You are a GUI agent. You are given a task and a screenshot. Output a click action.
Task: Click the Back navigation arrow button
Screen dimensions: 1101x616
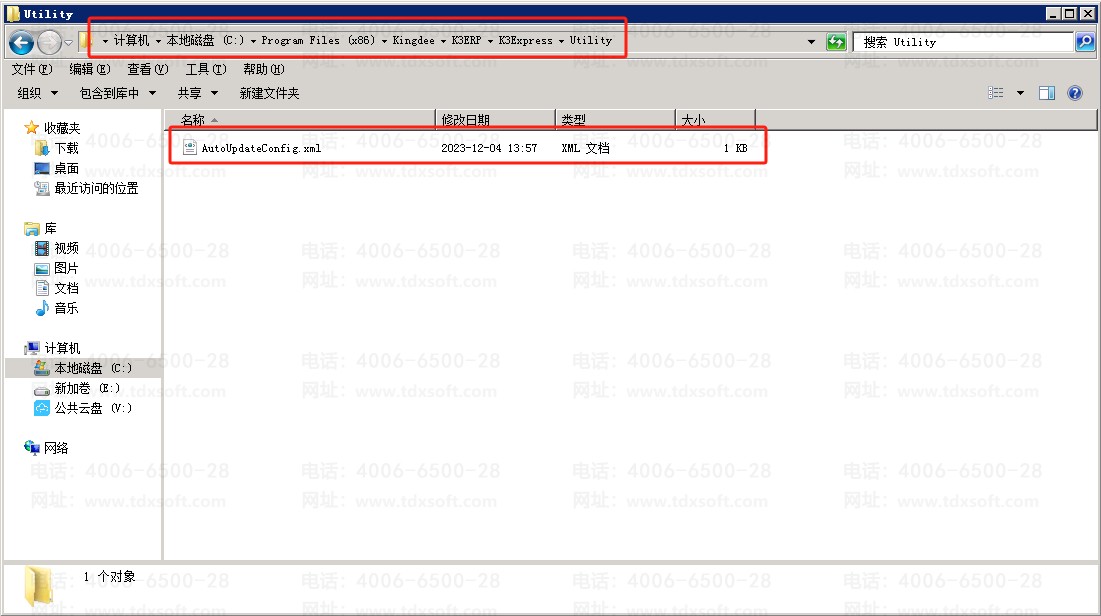(22, 42)
